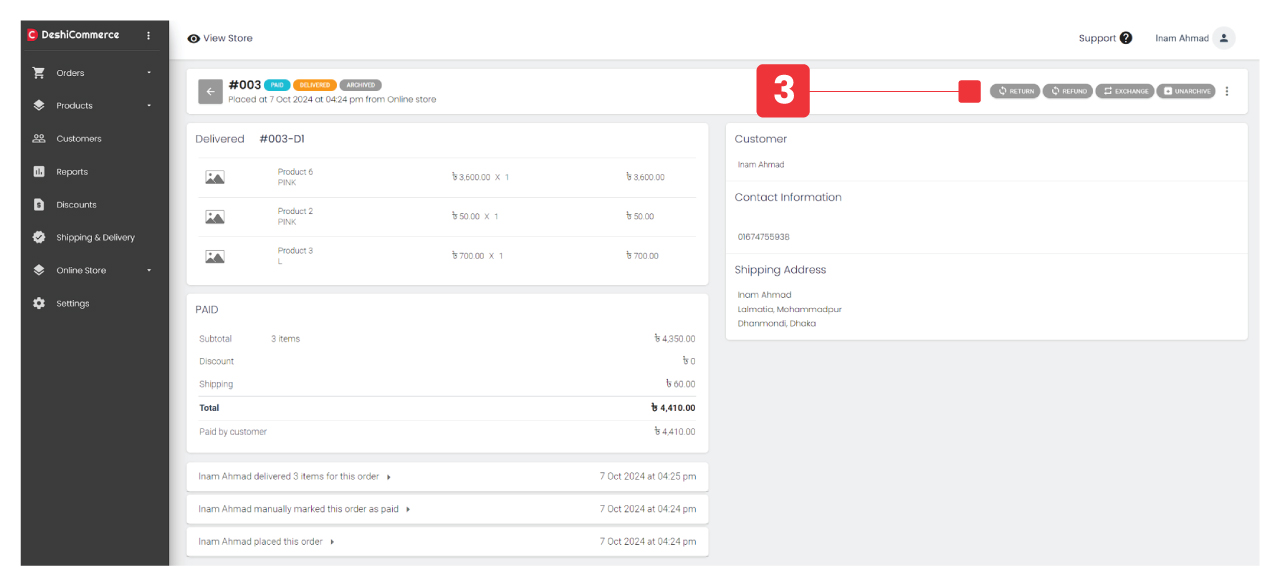Click the back arrow beside order #003

(210, 91)
